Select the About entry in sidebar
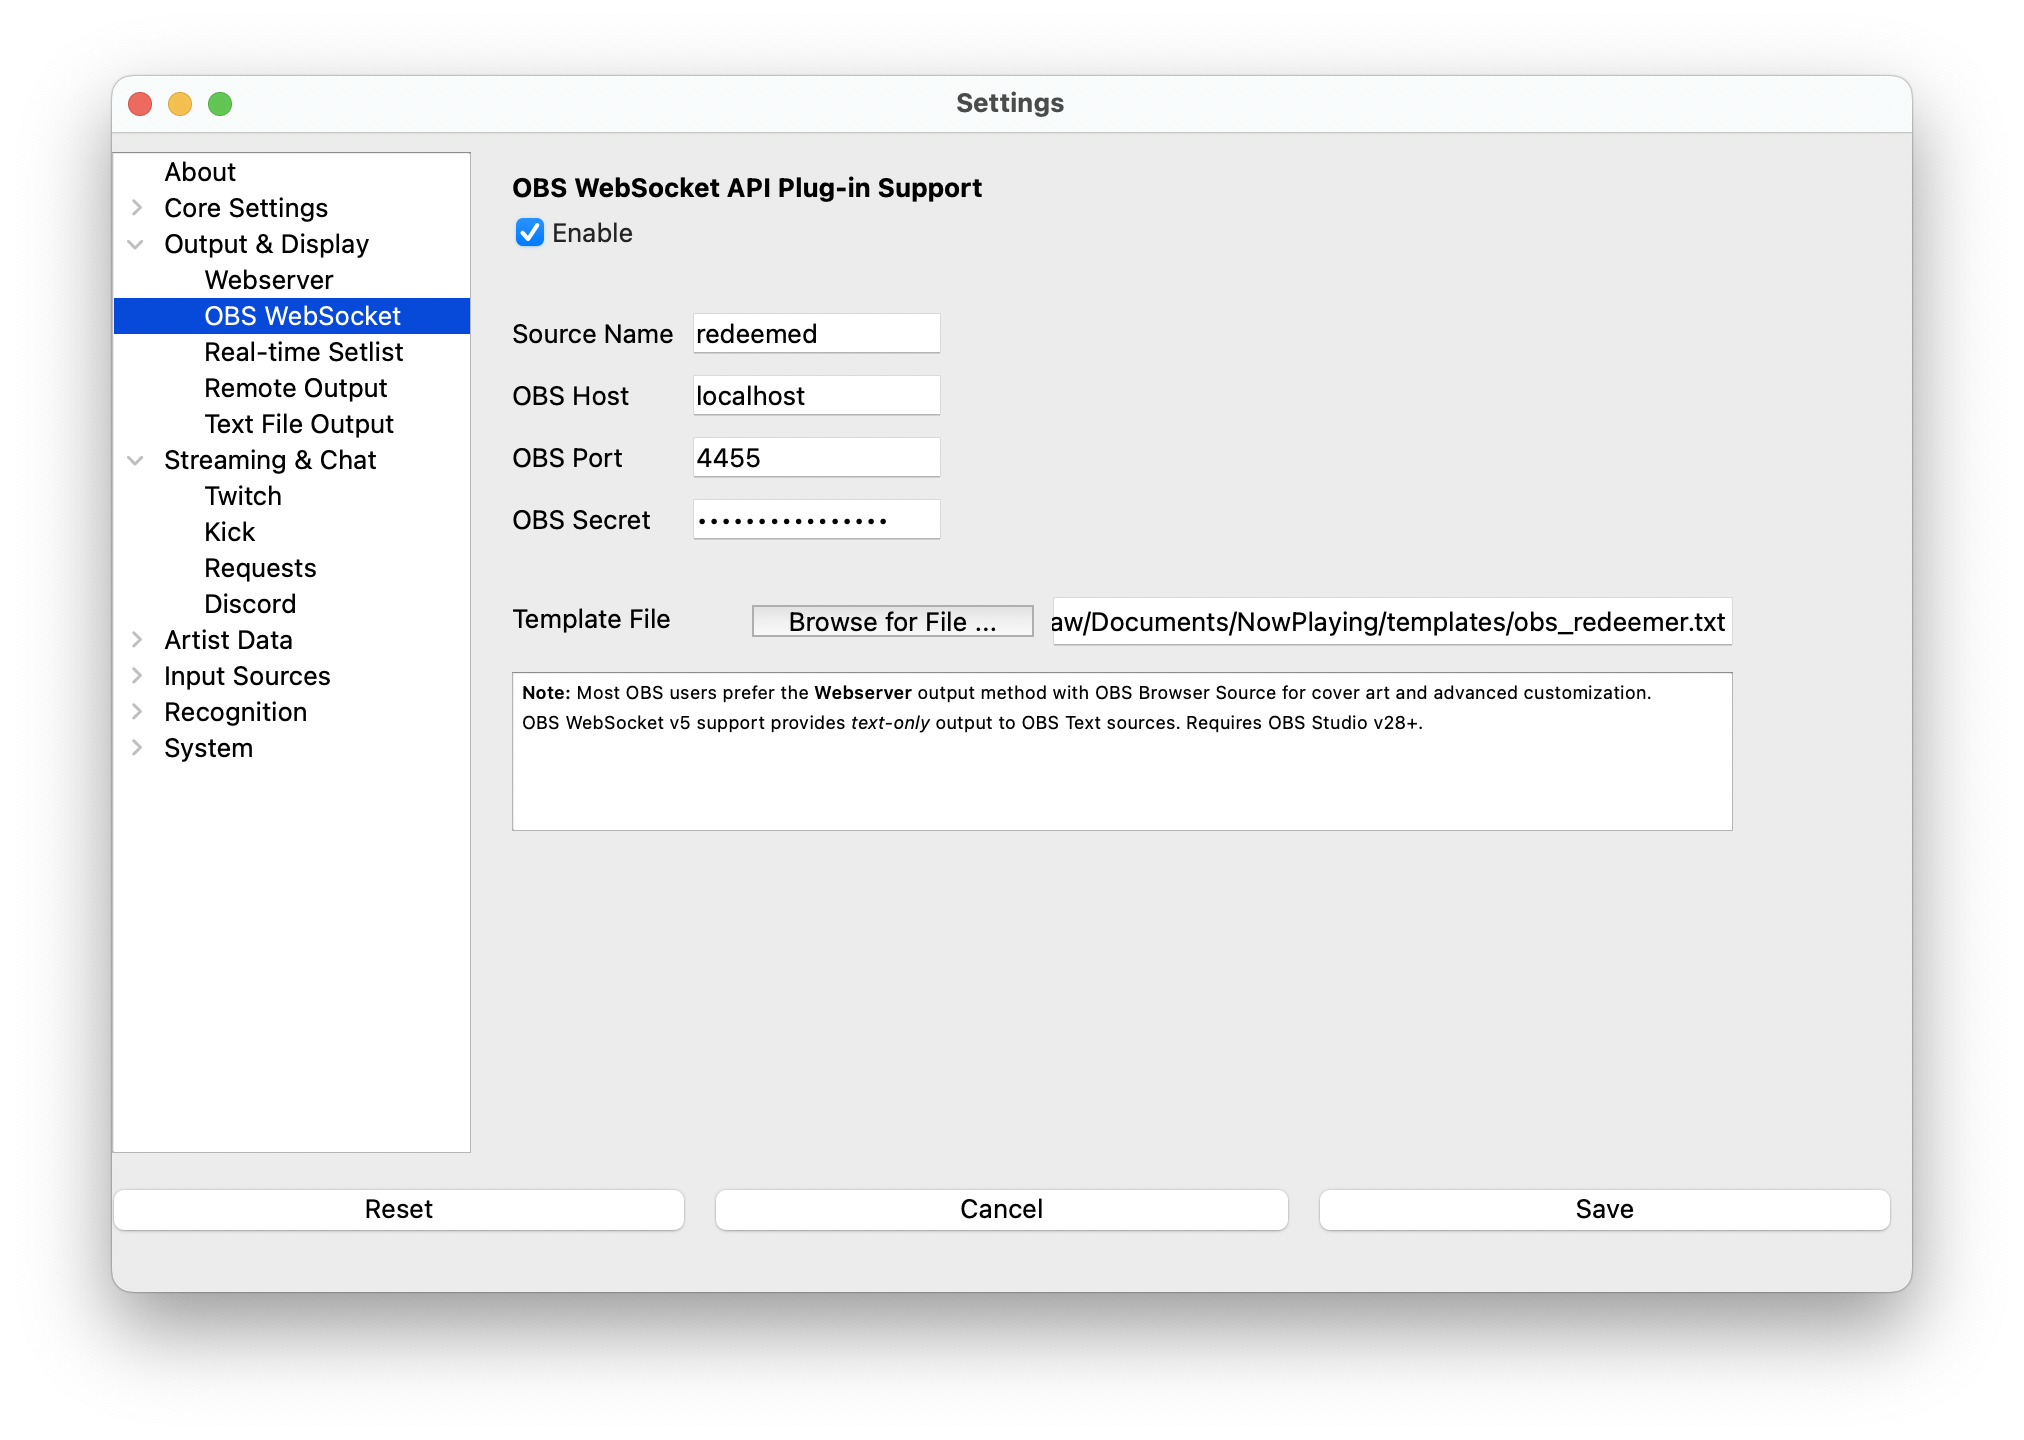The image size is (2024, 1440). (200, 172)
